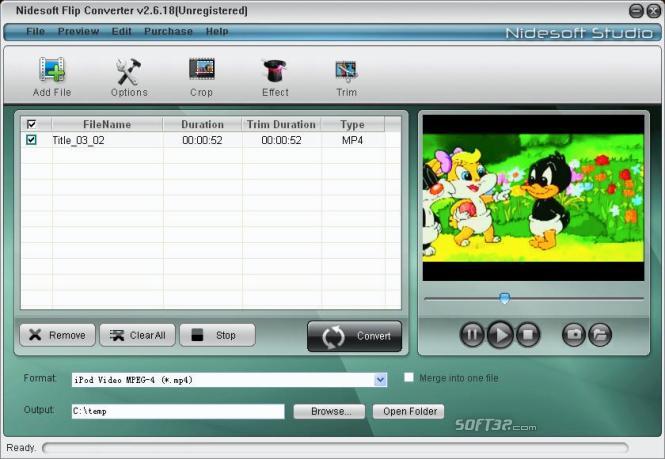This screenshot has height=459, width=665.
Task: Open the snapshot folder icon
Action: coord(600,334)
